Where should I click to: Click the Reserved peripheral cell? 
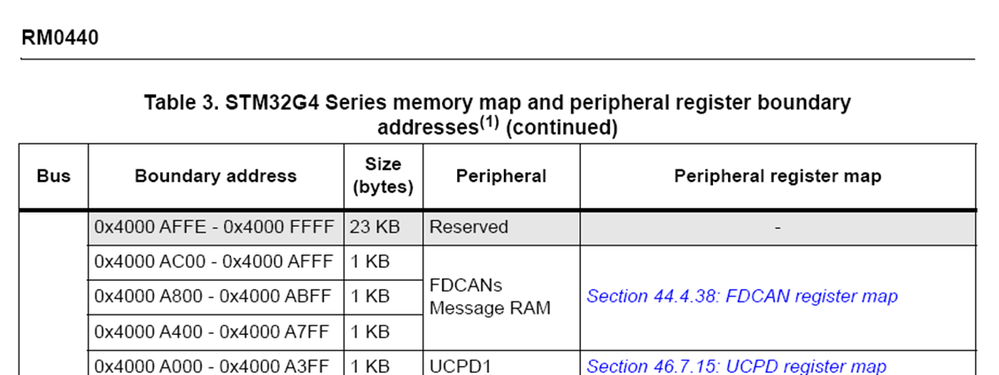click(501, 227)
